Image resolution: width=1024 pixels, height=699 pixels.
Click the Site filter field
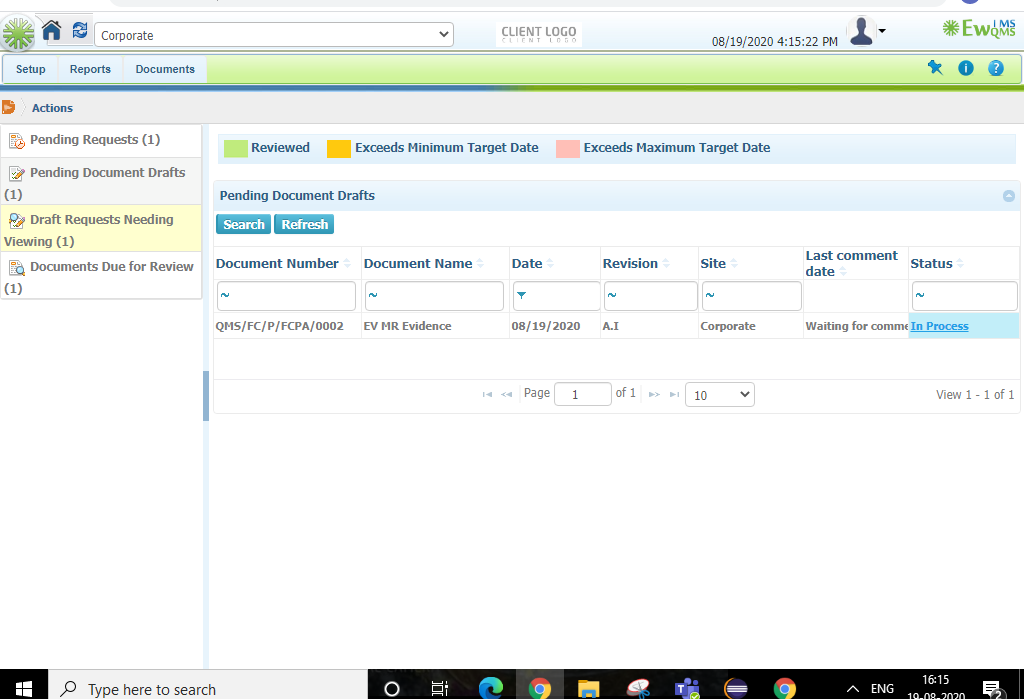tap(752, 296)
